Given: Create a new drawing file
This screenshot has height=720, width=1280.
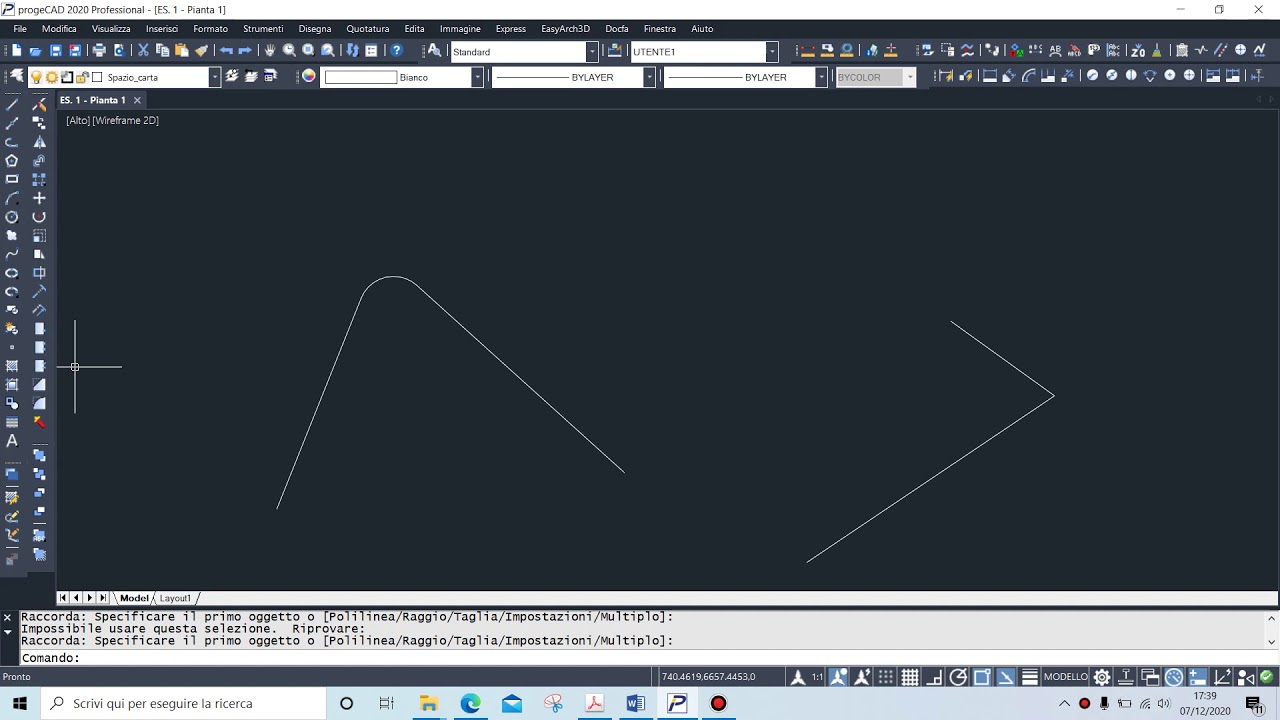Looking at the screenshot, I should (x=16, y=50).
